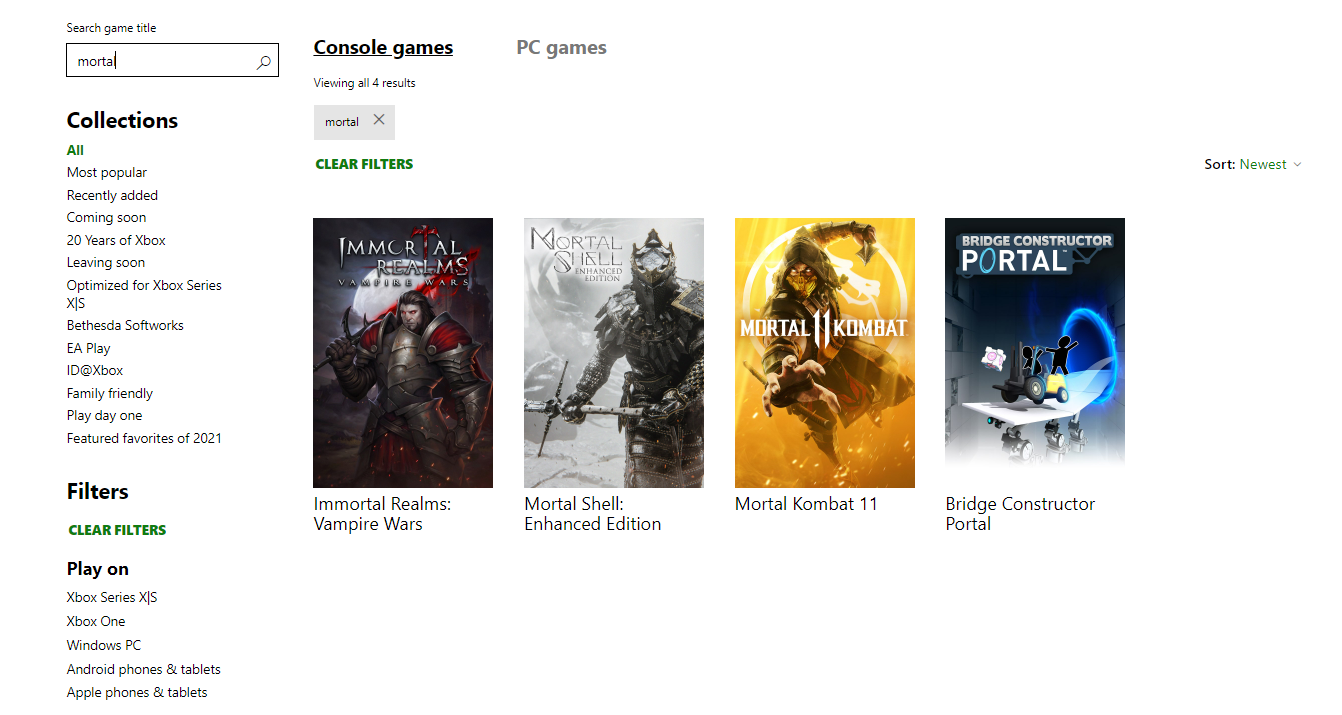
Task: Filter by Xbox One platform
Action: 96,621
